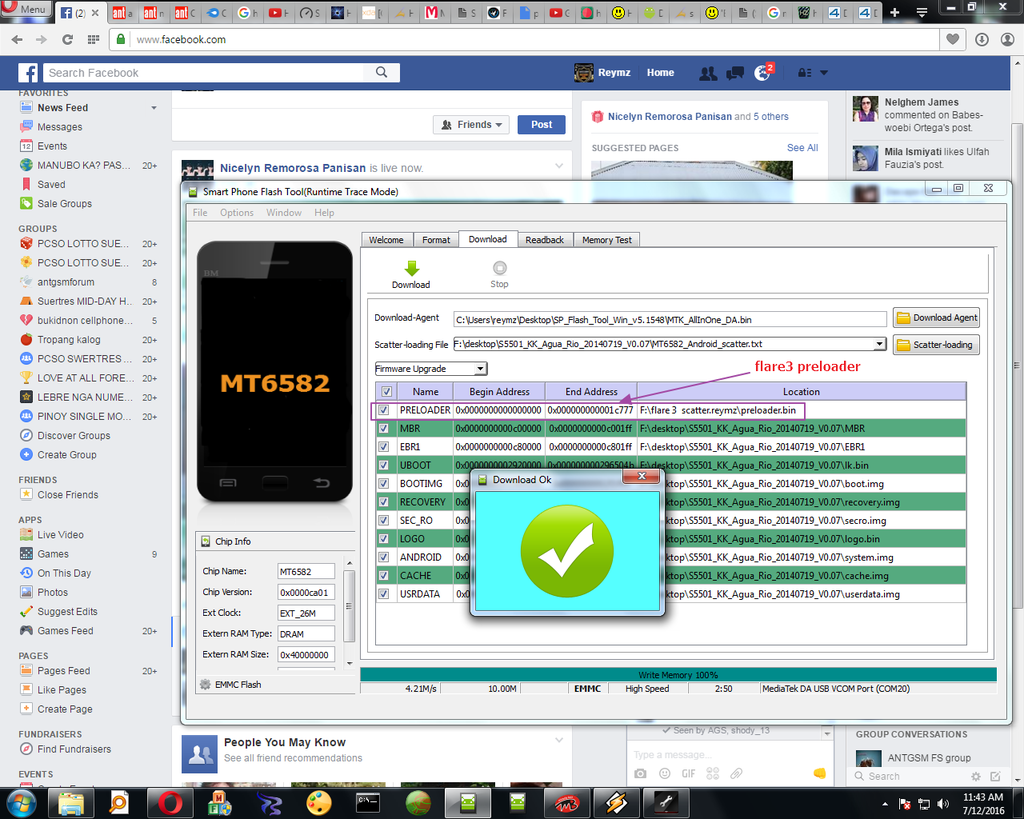This screenshot has width=1024, height=819.
Task: Switch to the Readback tab
Action: coord(545,240)
